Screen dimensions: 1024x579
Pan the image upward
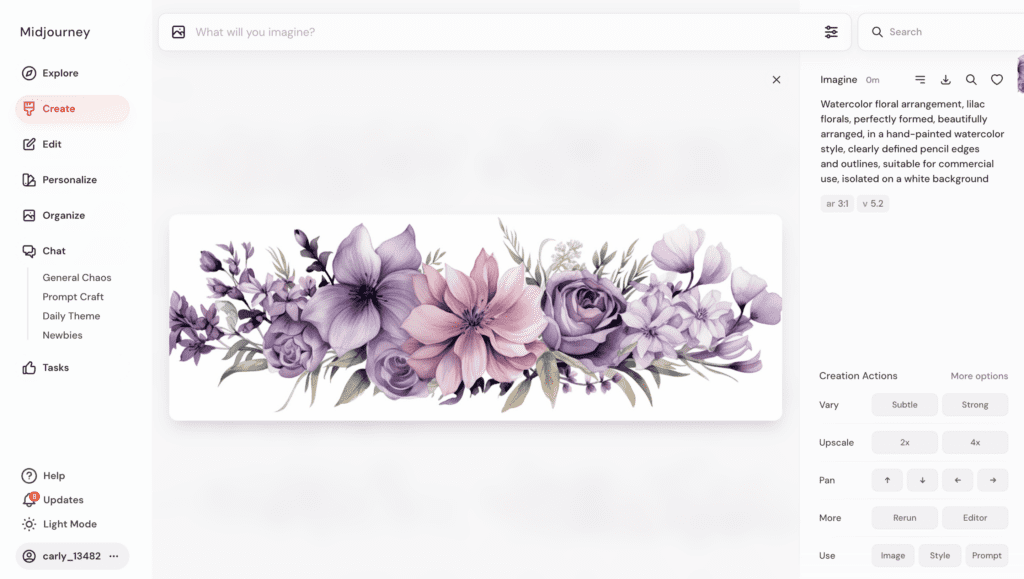click(887, 480)
